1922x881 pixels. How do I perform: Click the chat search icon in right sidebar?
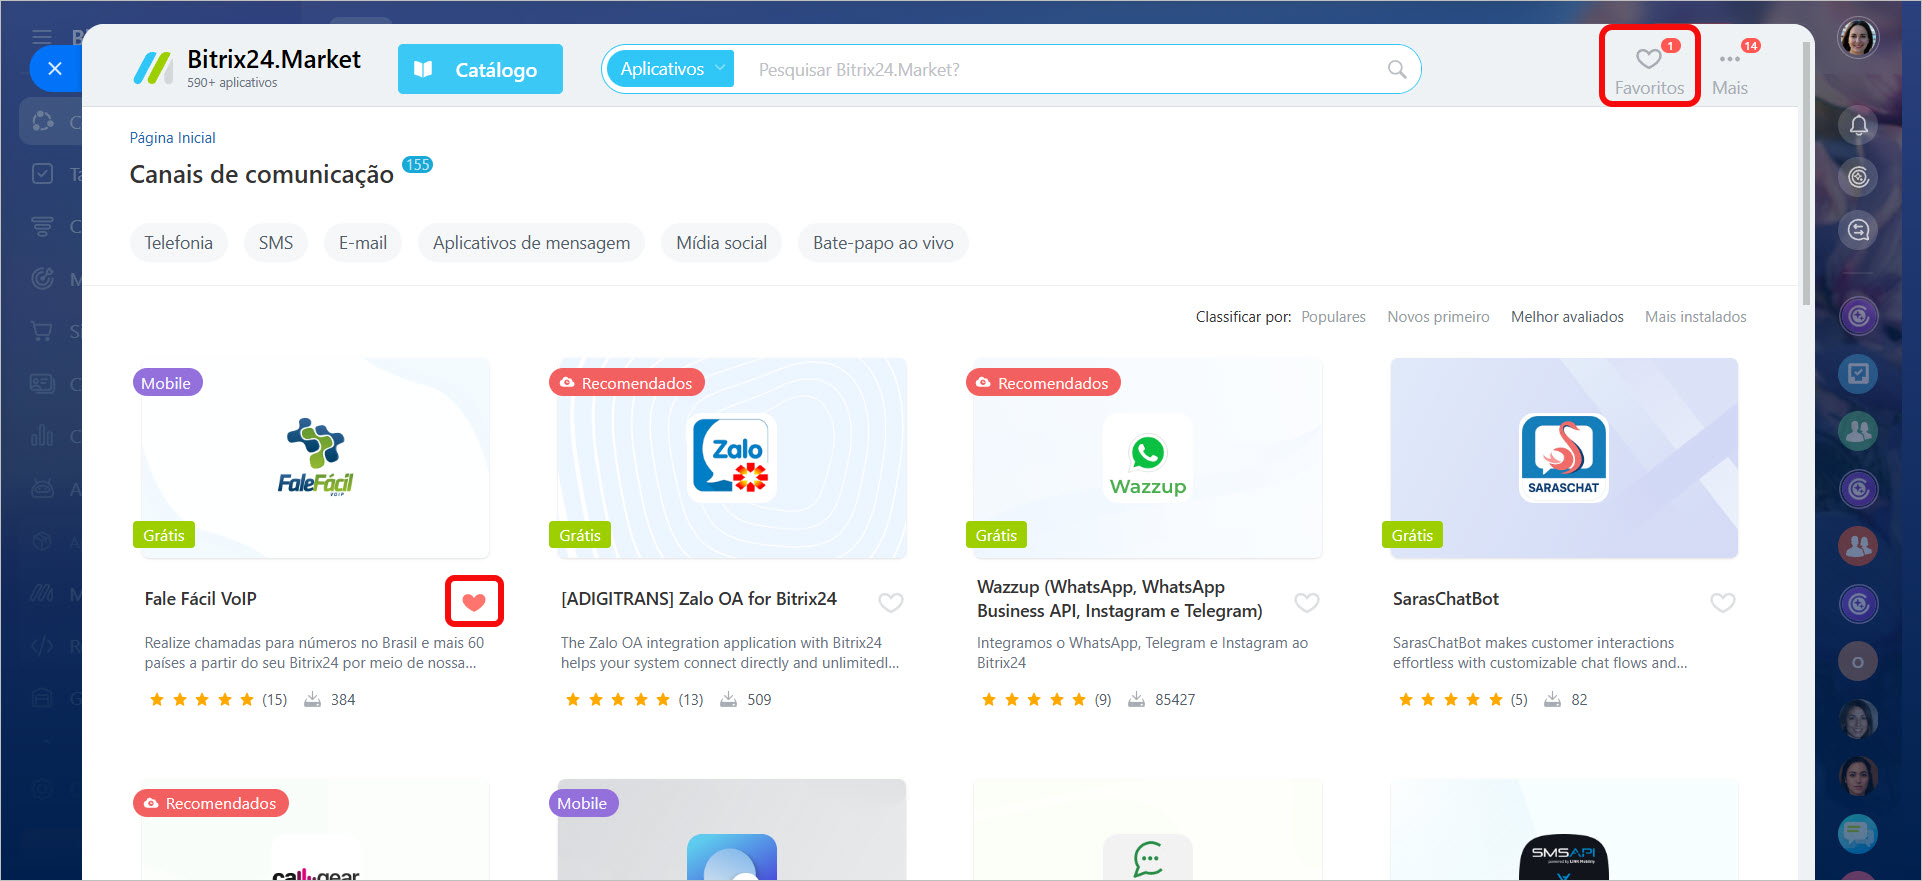pos(1858,230)
